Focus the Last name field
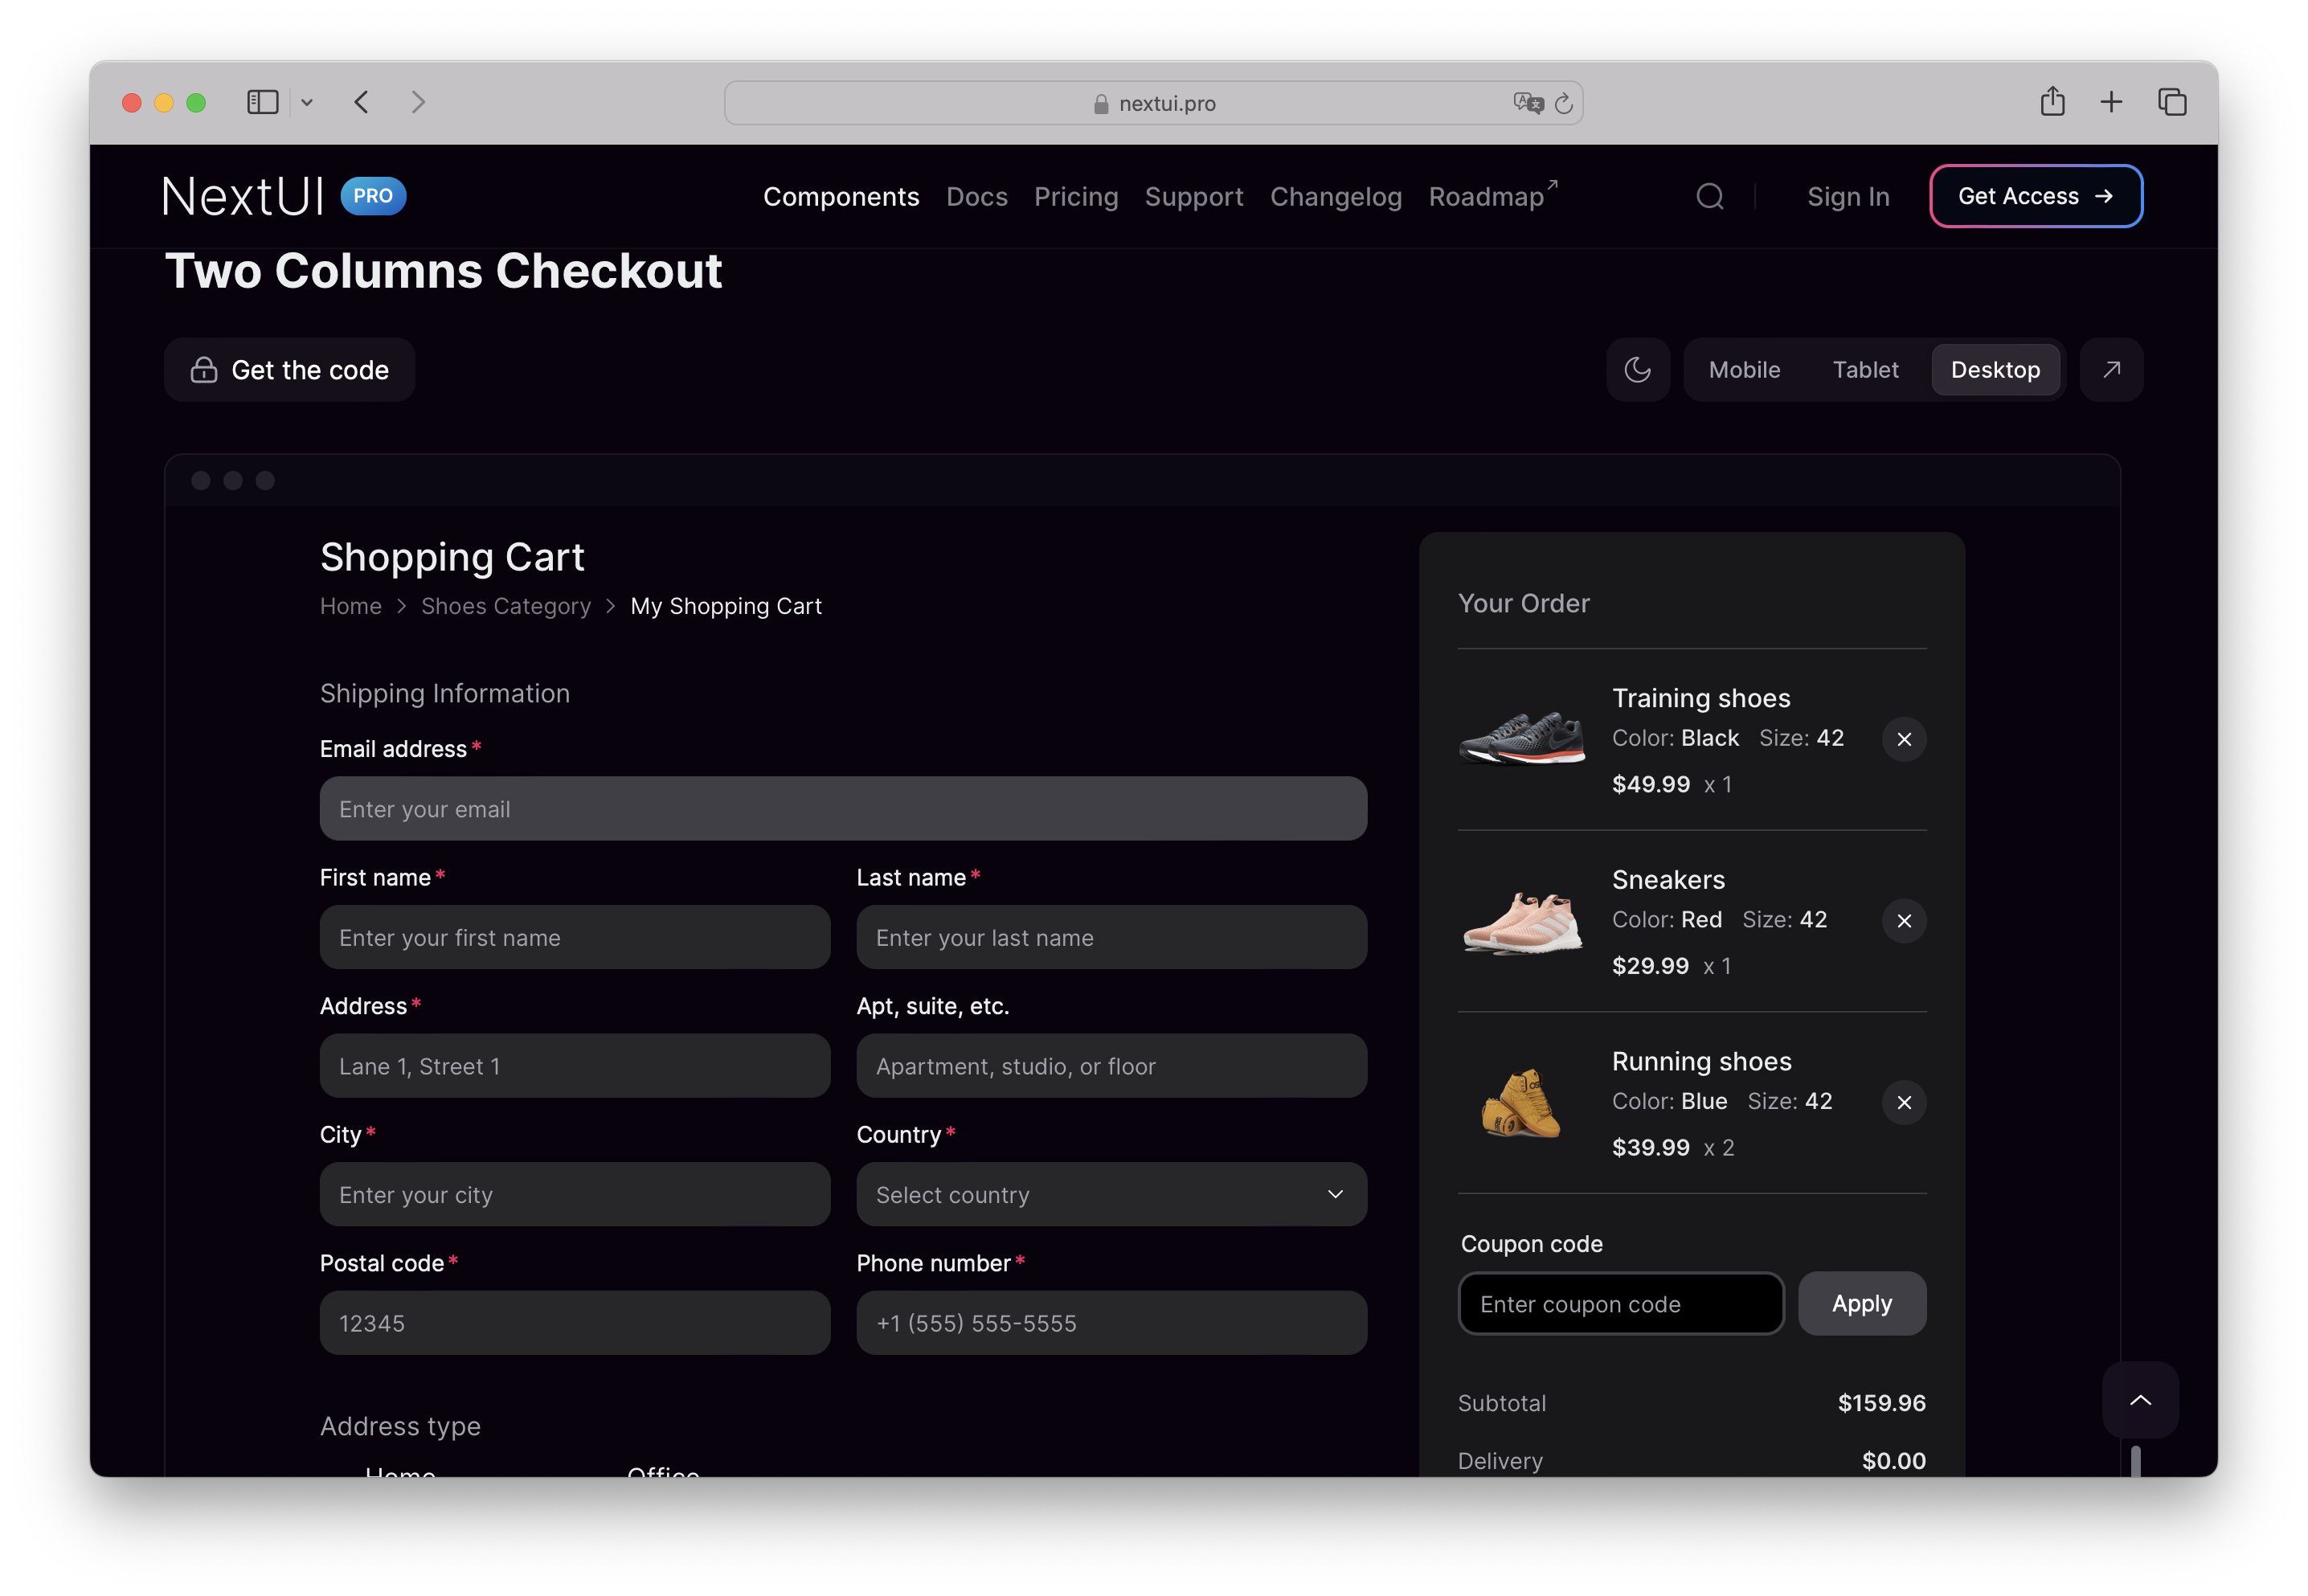 1111,938
